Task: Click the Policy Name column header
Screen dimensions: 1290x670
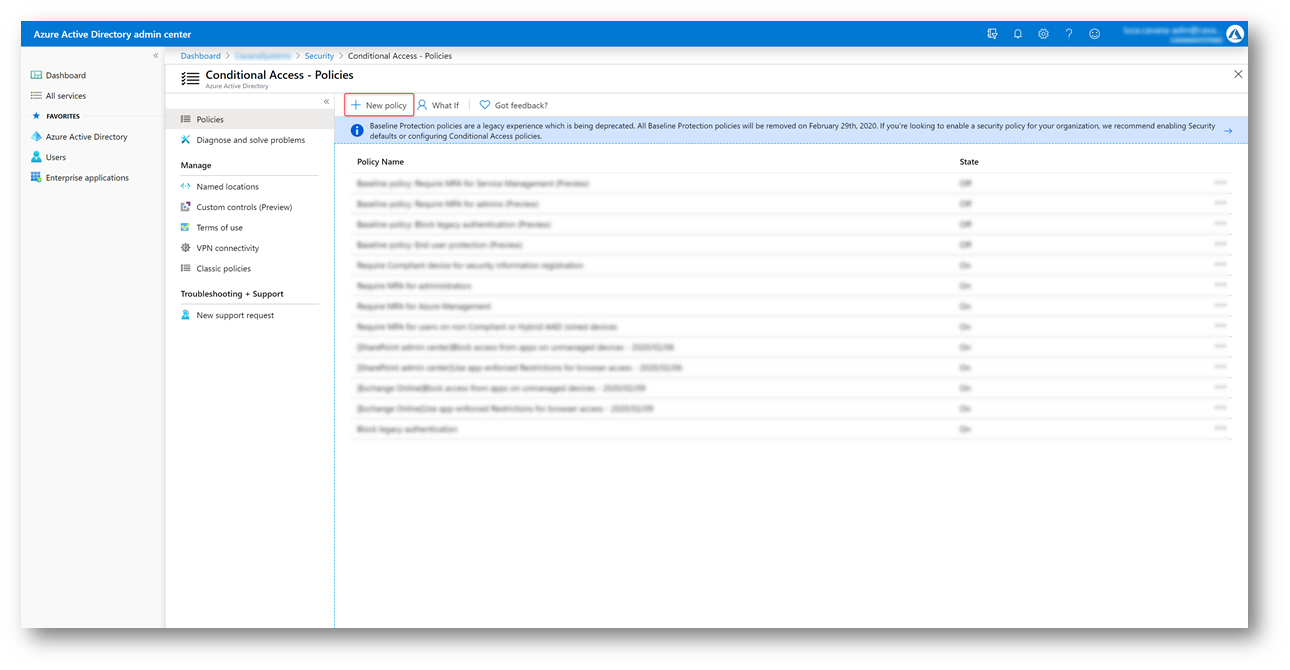Action: (380, 162)
